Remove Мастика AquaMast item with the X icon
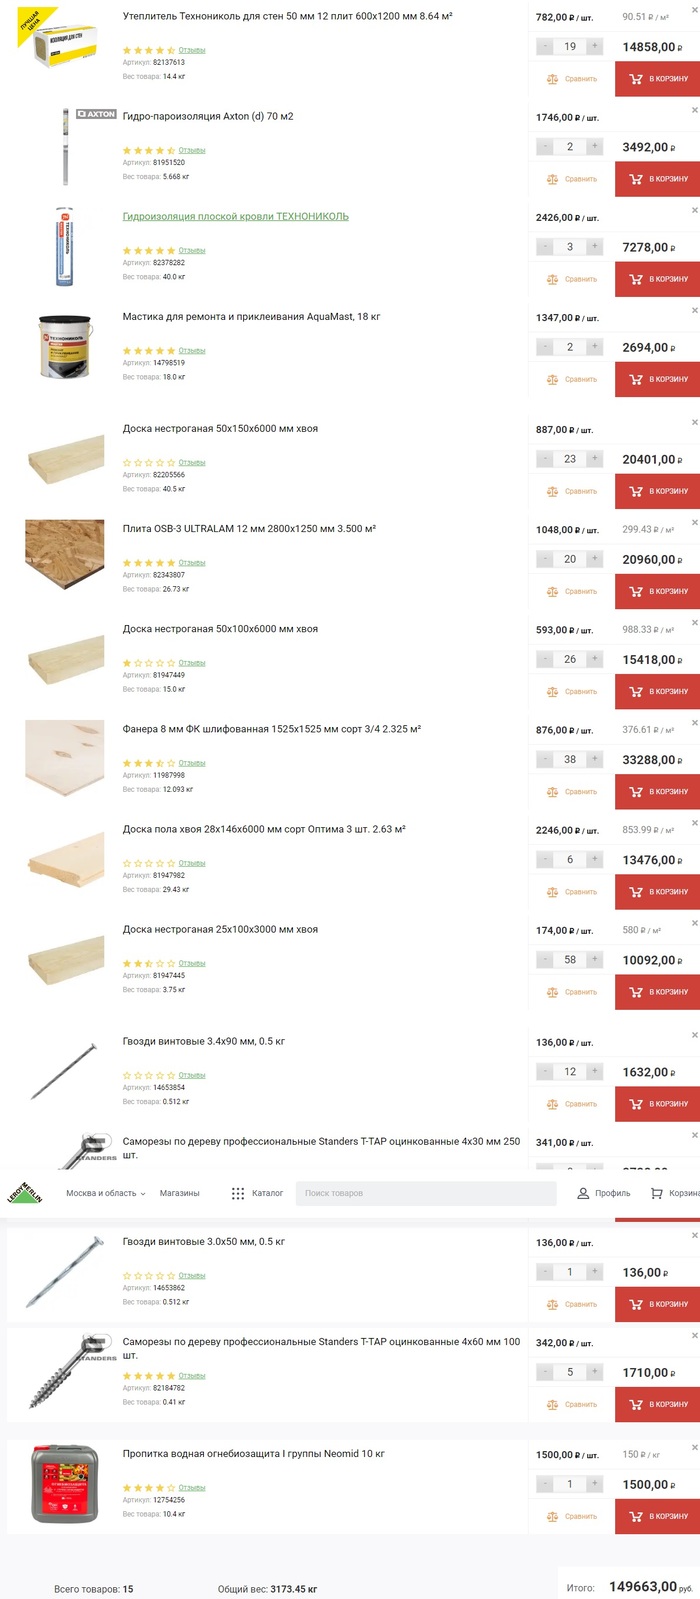The image size is (700, 1599). coord(695,310)
